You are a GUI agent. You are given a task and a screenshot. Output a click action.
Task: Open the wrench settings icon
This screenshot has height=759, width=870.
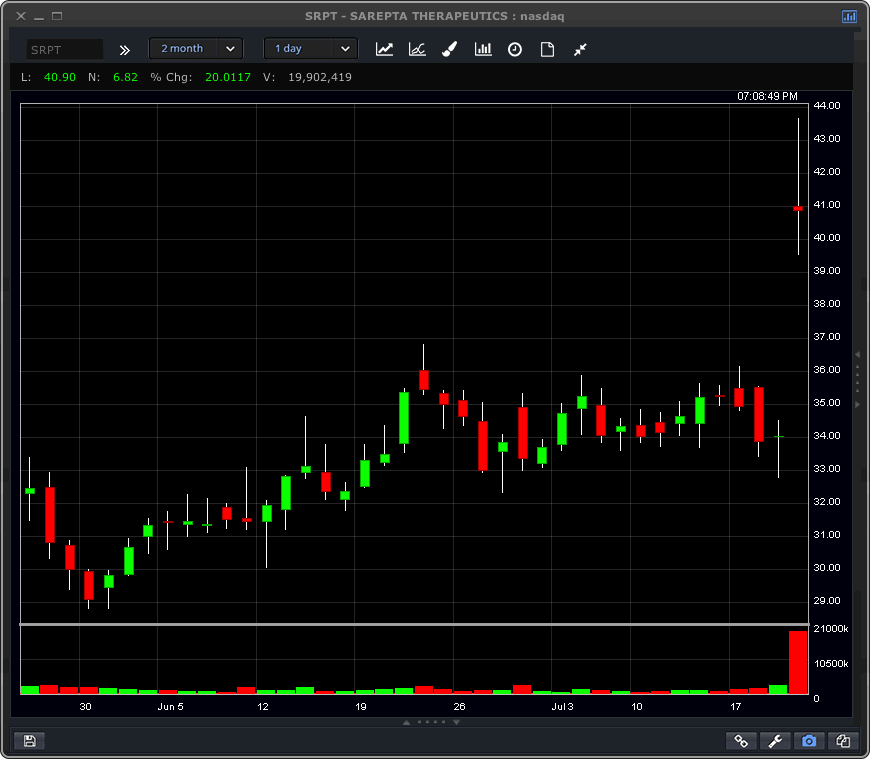(x=774, y=741)
